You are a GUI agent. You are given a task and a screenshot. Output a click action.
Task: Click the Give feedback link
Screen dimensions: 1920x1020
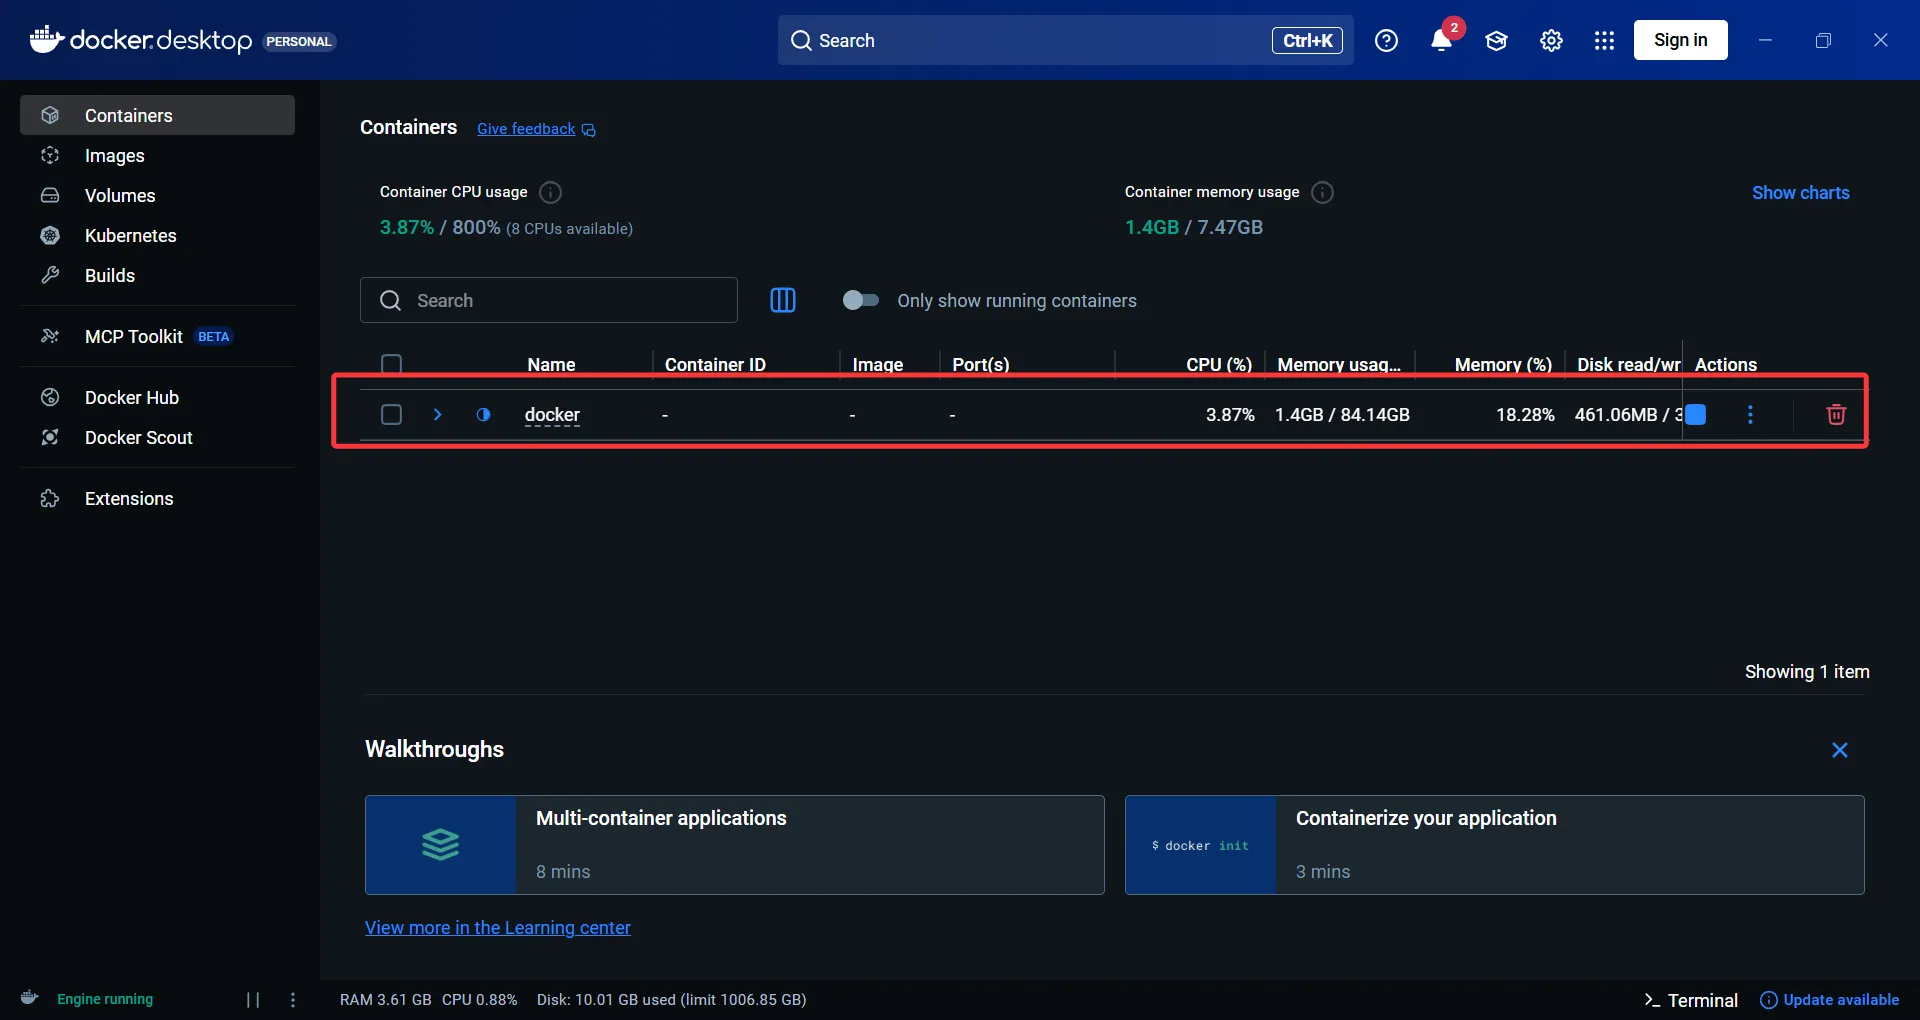click(526, 129)
